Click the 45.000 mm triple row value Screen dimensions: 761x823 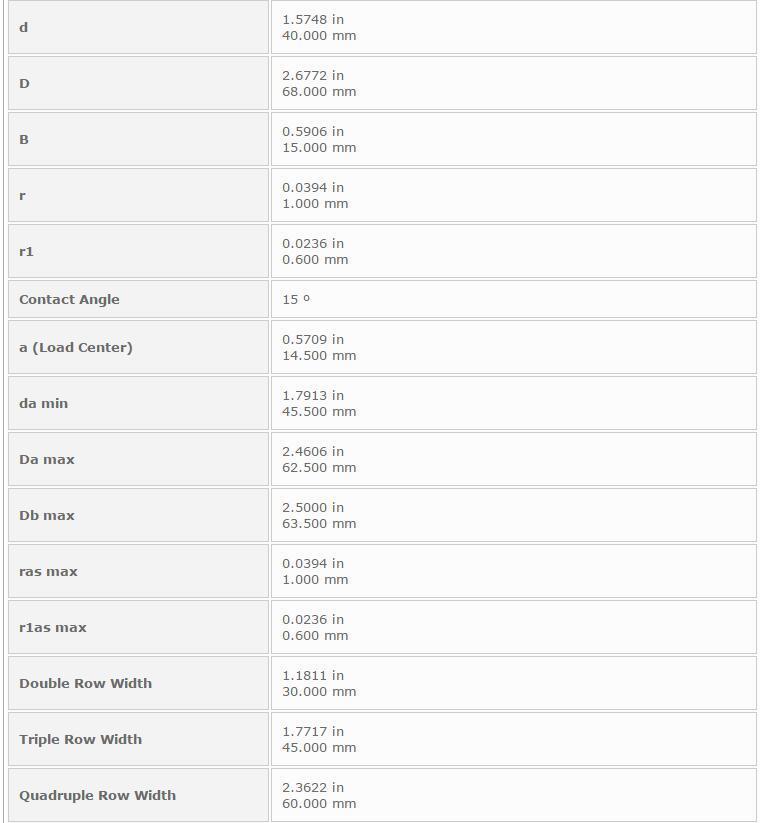click(x=319, y=748)
